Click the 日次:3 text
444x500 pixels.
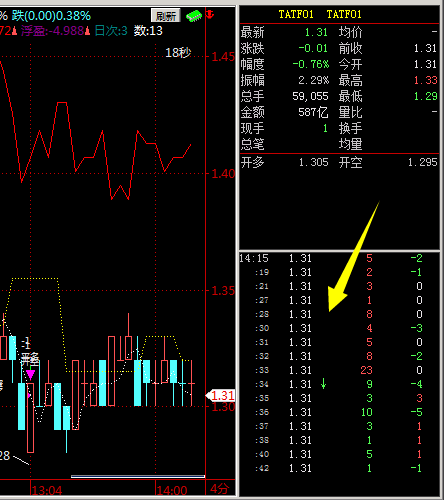pyautogui.click(x=111, y=31)
